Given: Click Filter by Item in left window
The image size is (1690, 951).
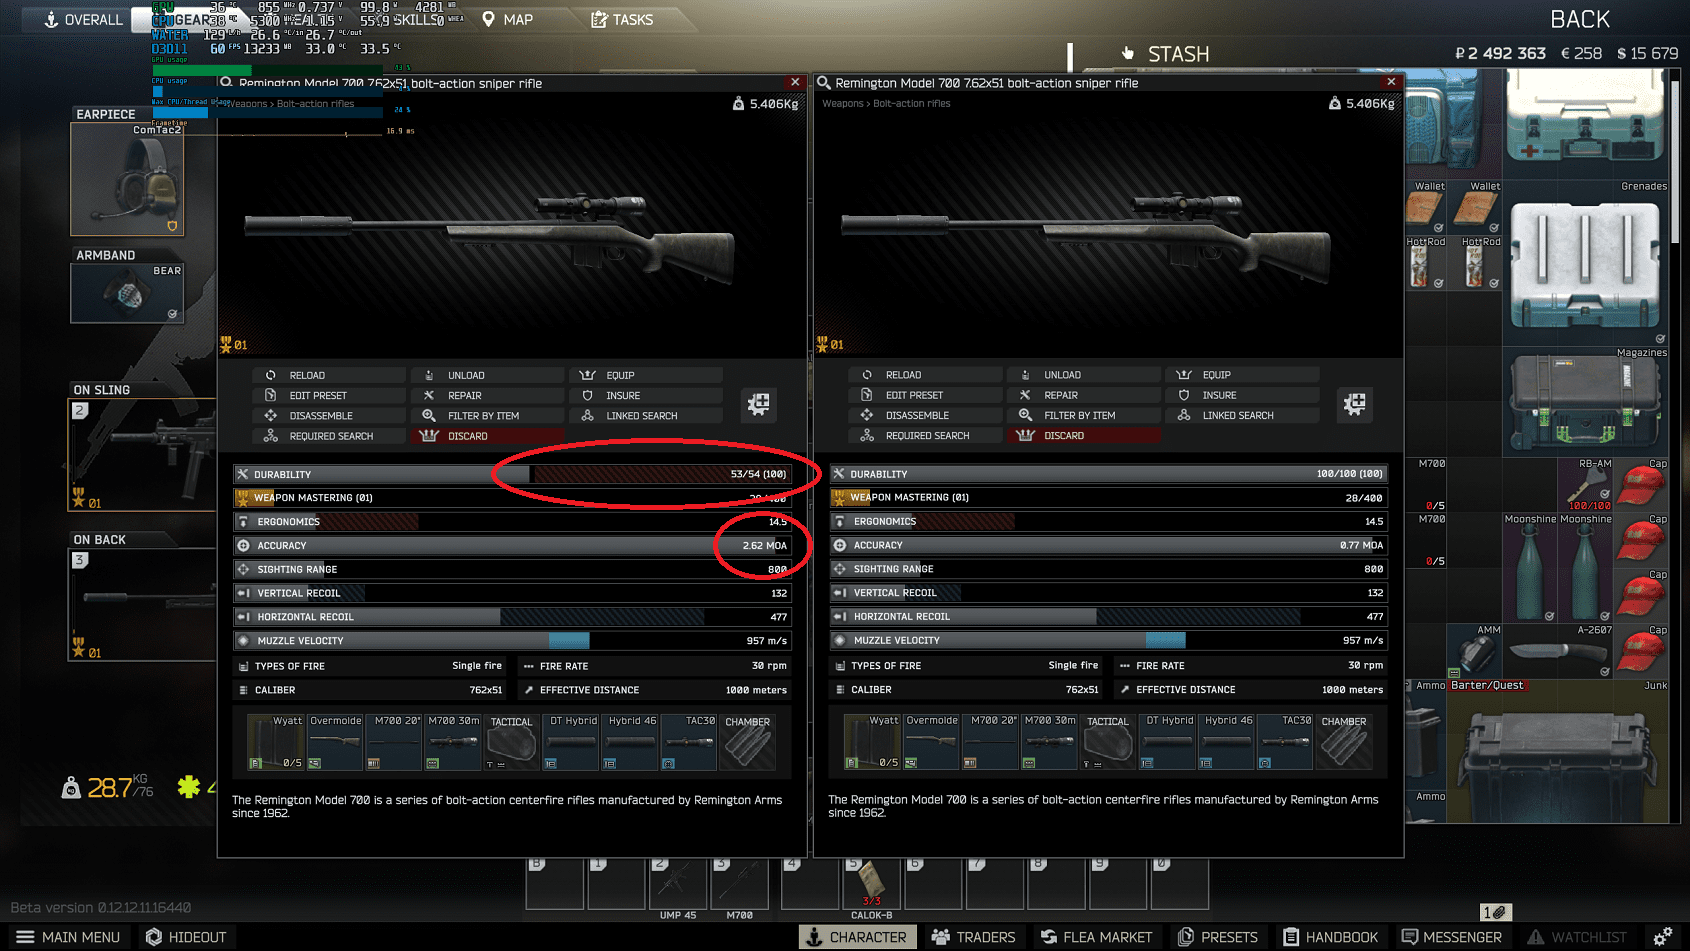Looking at the screenshot, I should 488,415.
